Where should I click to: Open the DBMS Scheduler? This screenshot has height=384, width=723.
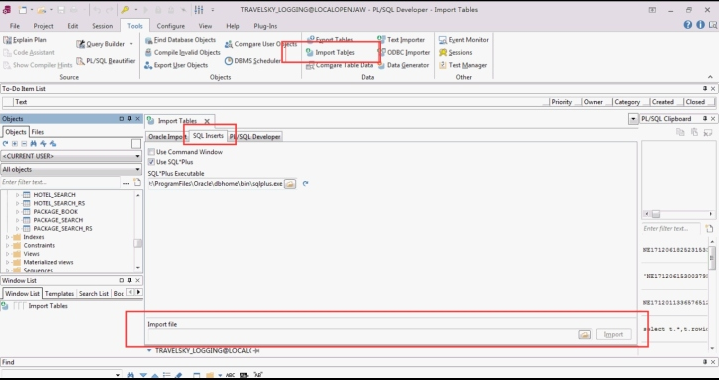click(x=253, y=61)
